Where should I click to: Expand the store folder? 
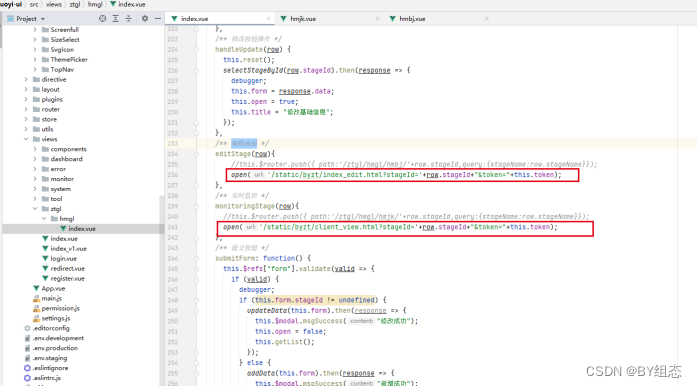click(26, 120)
